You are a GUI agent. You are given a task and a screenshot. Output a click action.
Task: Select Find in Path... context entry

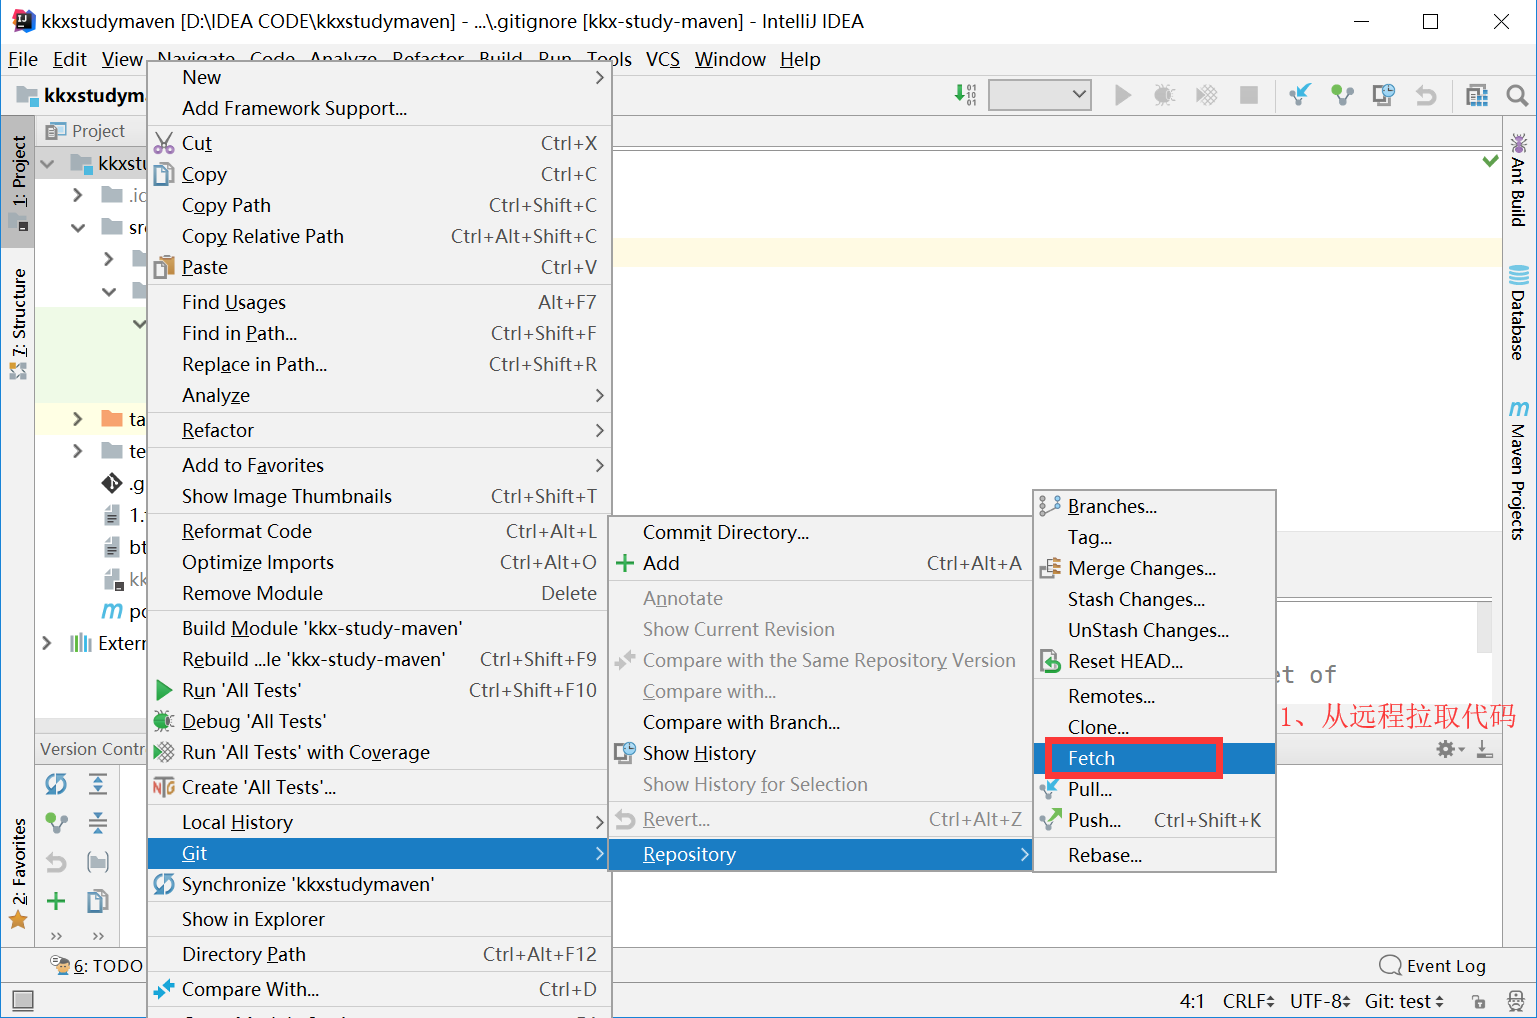click(x=379, y=333)
